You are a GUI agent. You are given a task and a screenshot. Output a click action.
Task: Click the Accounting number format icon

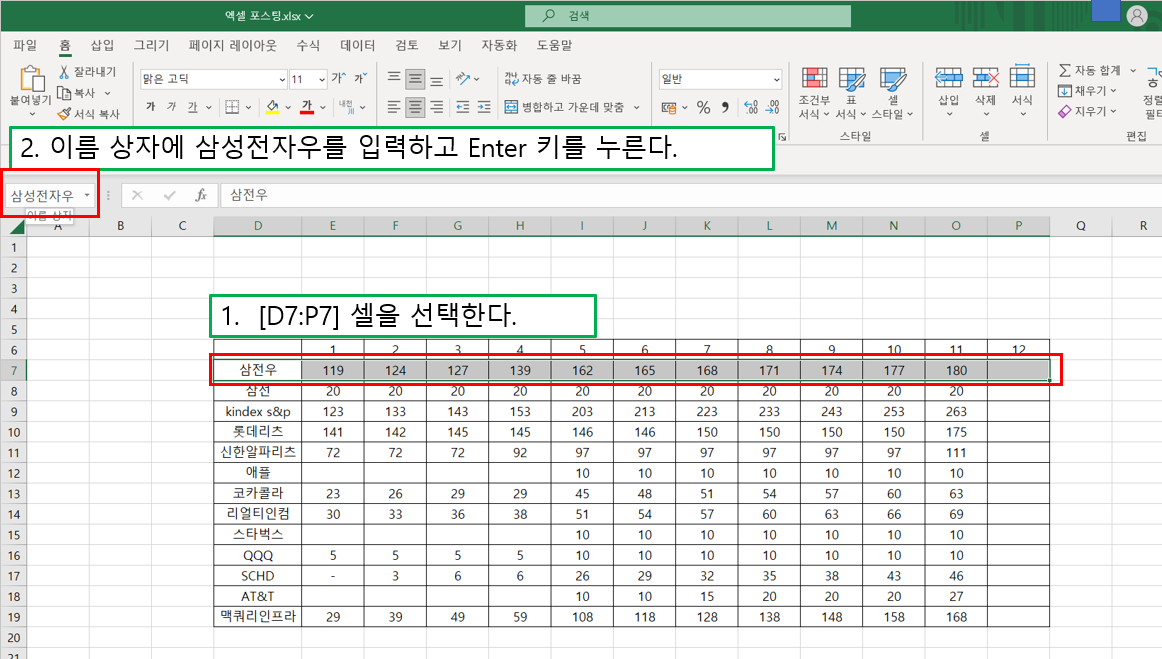point(668,108)
